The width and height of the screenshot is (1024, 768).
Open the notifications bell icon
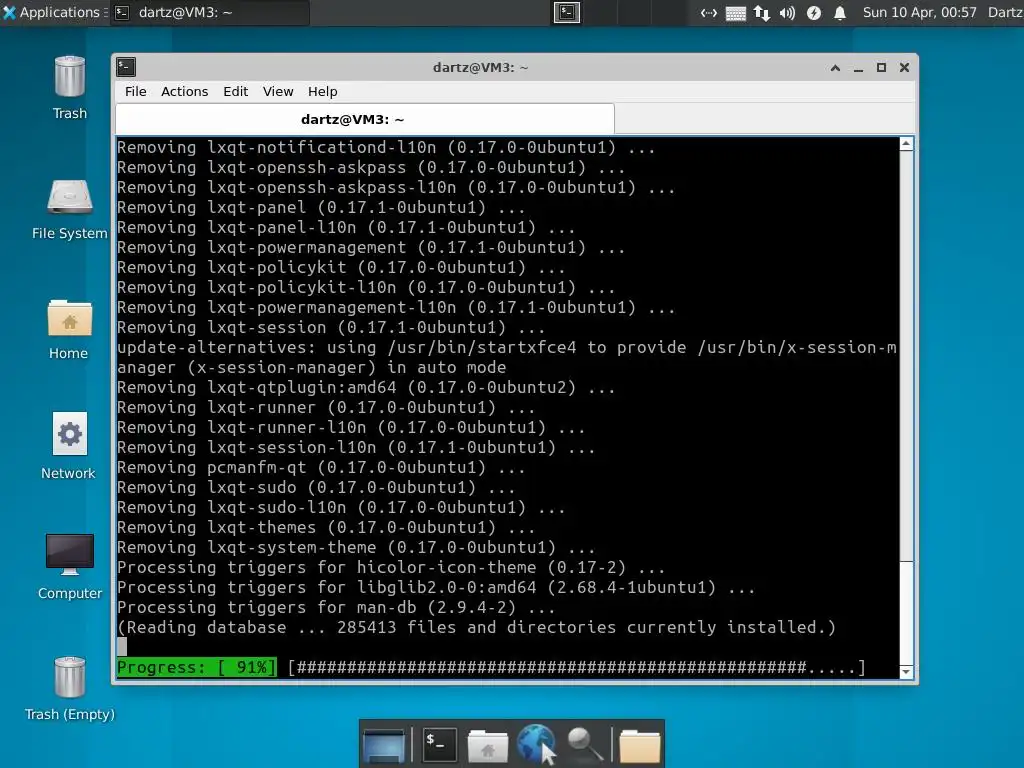(x=840, y=12)
